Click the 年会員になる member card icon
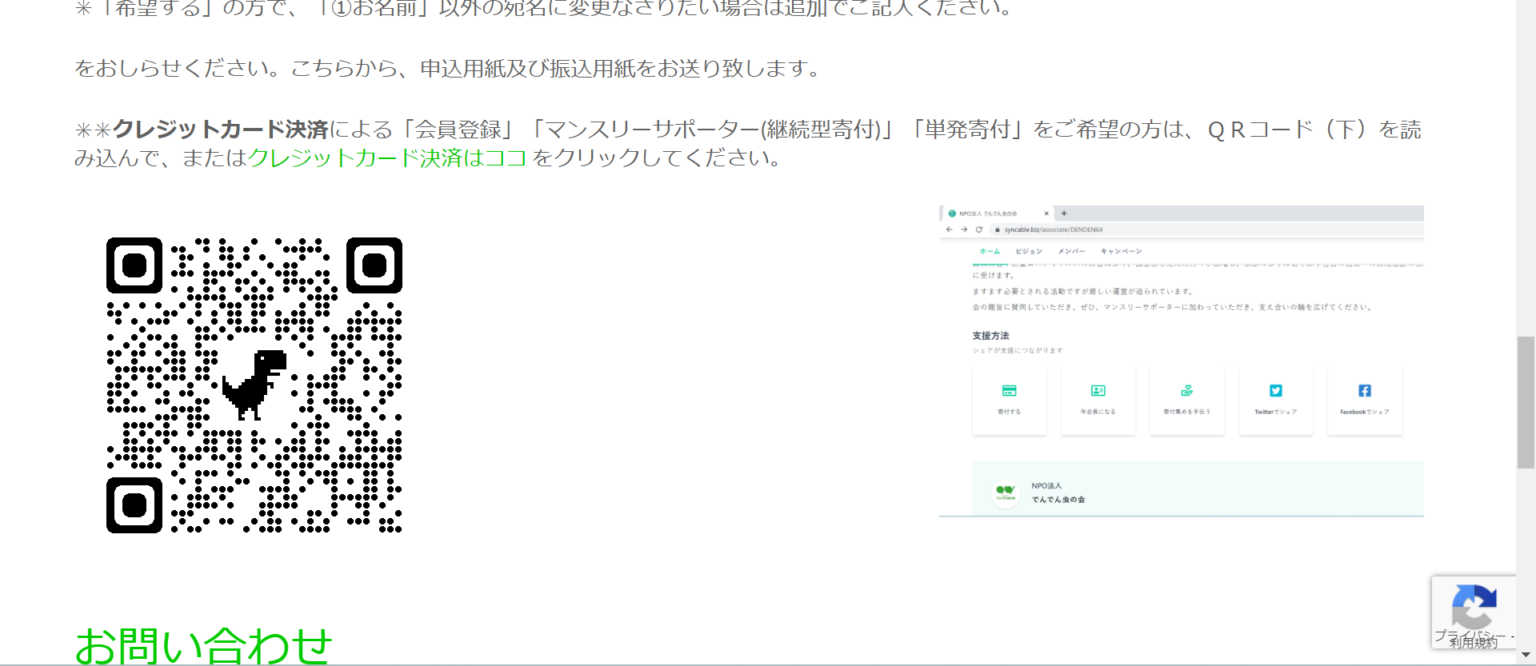 [1098, 391]
